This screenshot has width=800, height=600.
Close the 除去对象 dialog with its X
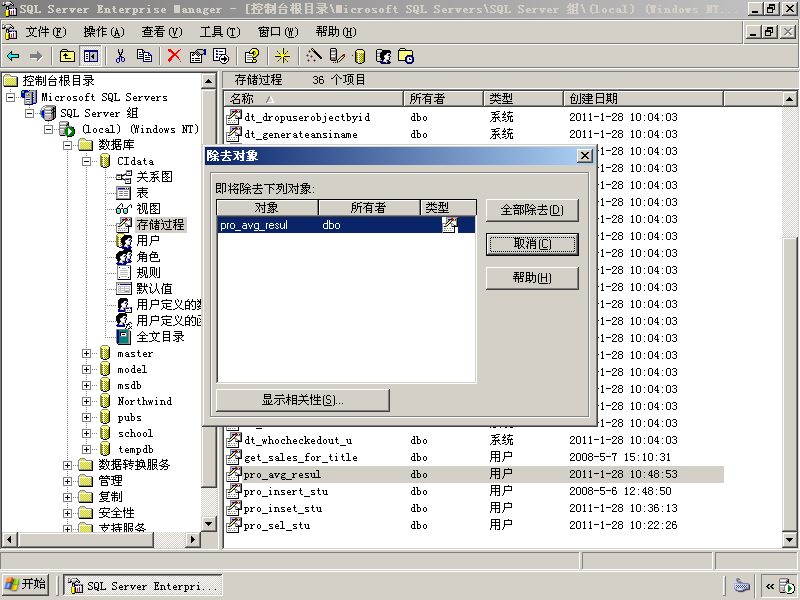tap(585, 156)
